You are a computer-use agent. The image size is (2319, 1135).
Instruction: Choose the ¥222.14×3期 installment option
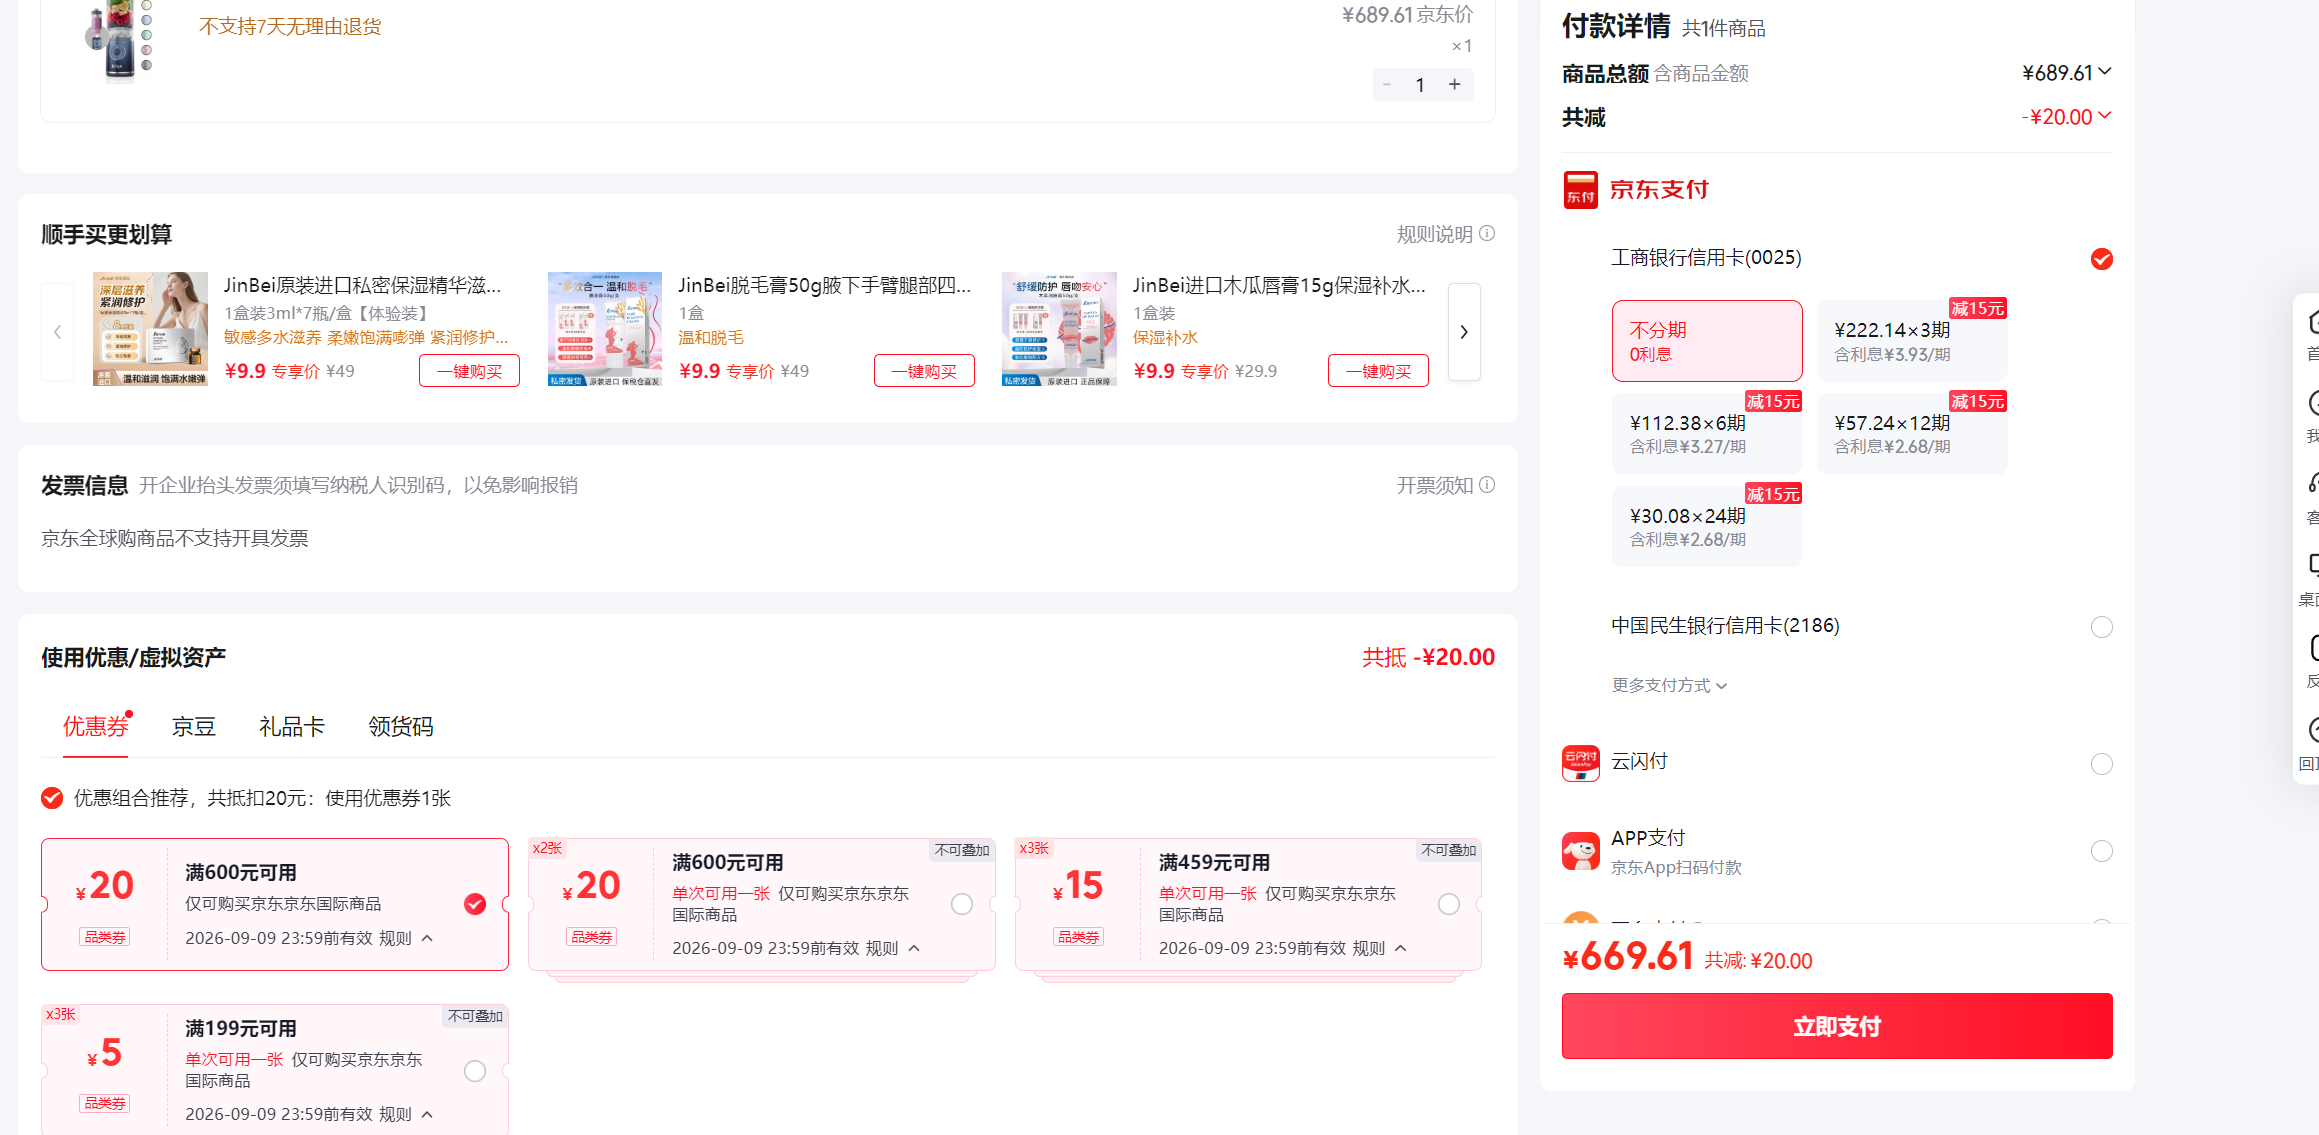(1911, 341)
